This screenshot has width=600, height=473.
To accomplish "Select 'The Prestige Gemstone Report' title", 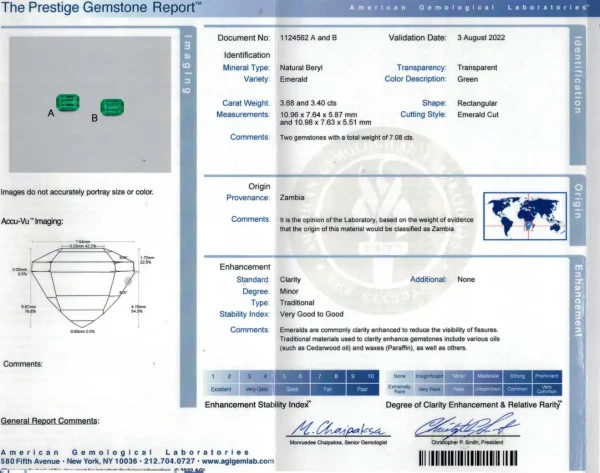I will (101, 7).
